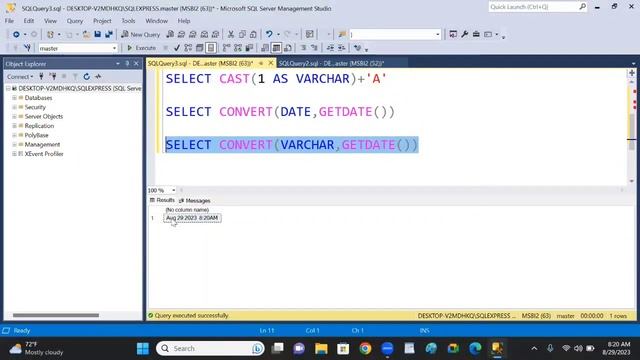Expand the Management node
Screen dimensions: 640x360
click(14, 144)
